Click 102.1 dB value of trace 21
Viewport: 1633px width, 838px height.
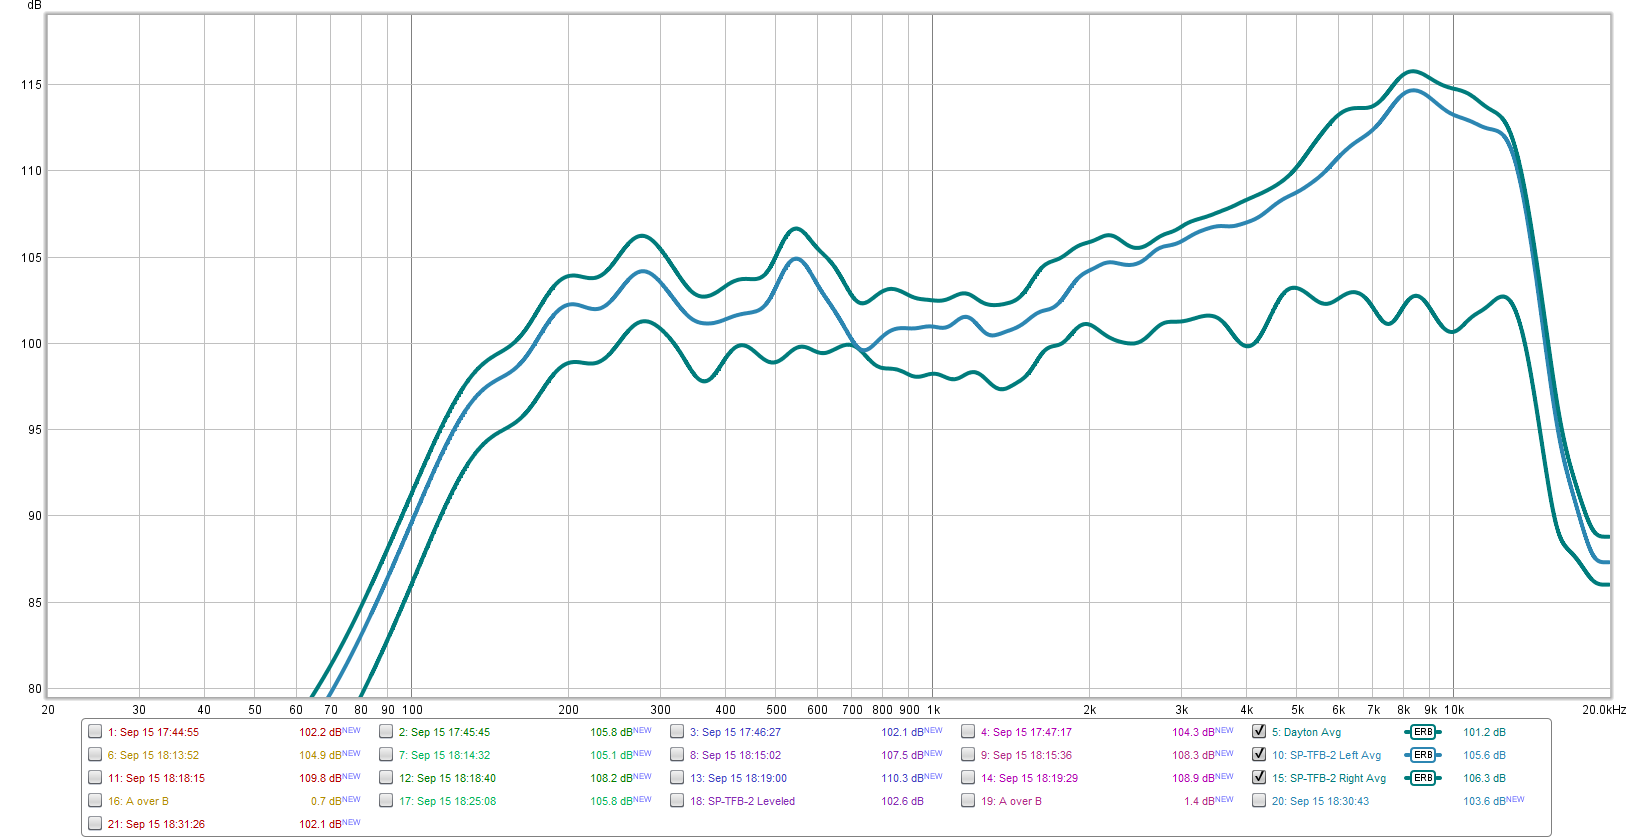pos(320,825)
